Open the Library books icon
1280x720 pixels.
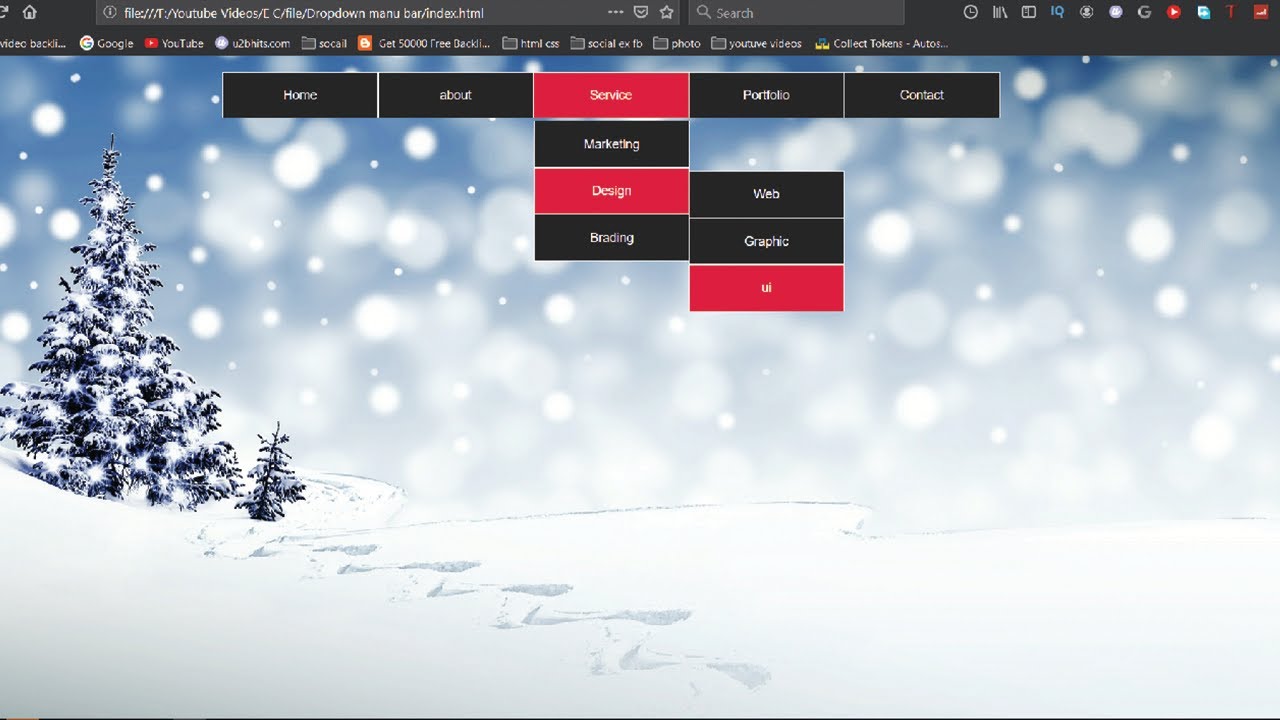click(1000, 12)
